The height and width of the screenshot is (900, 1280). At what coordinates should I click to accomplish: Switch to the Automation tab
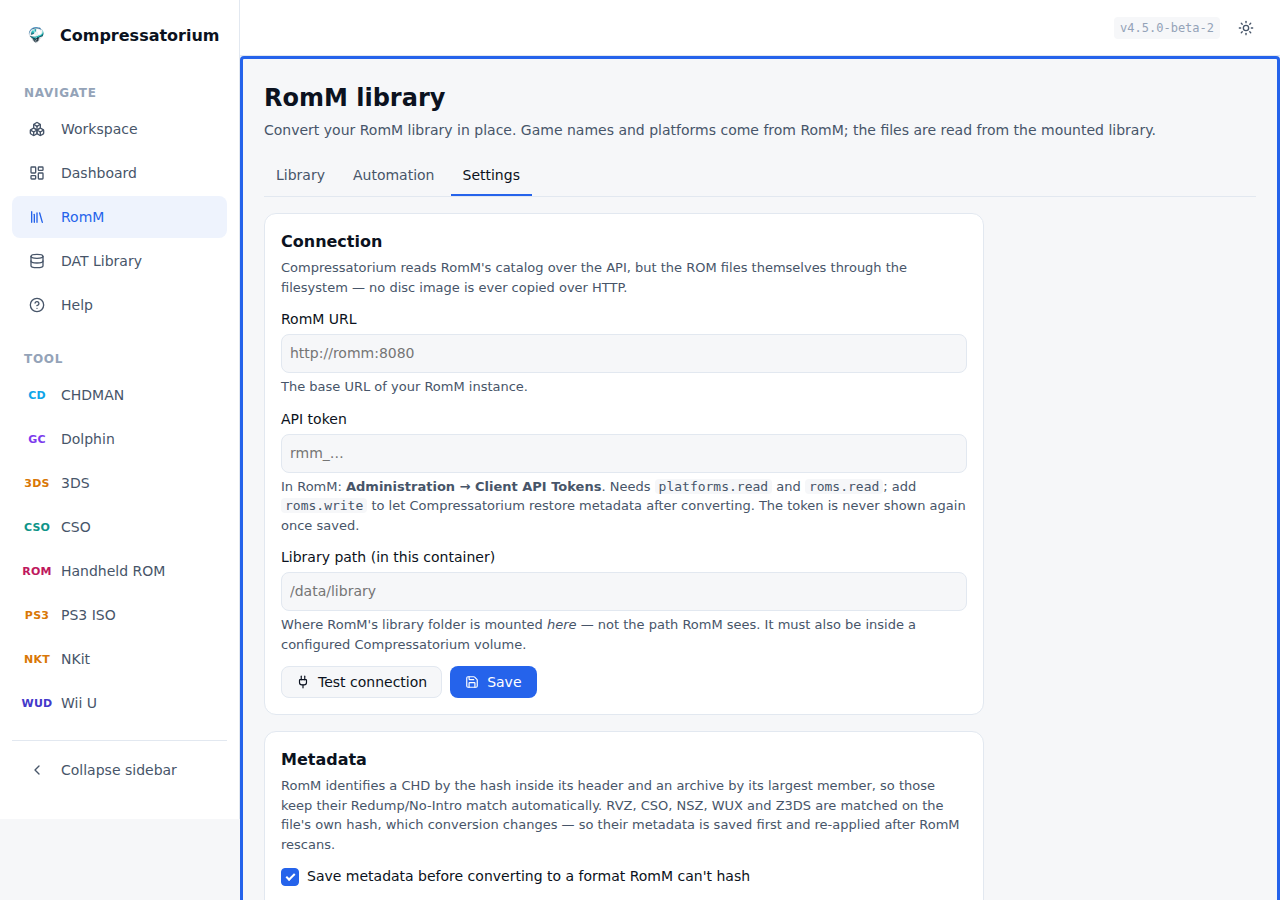[393, 175]
